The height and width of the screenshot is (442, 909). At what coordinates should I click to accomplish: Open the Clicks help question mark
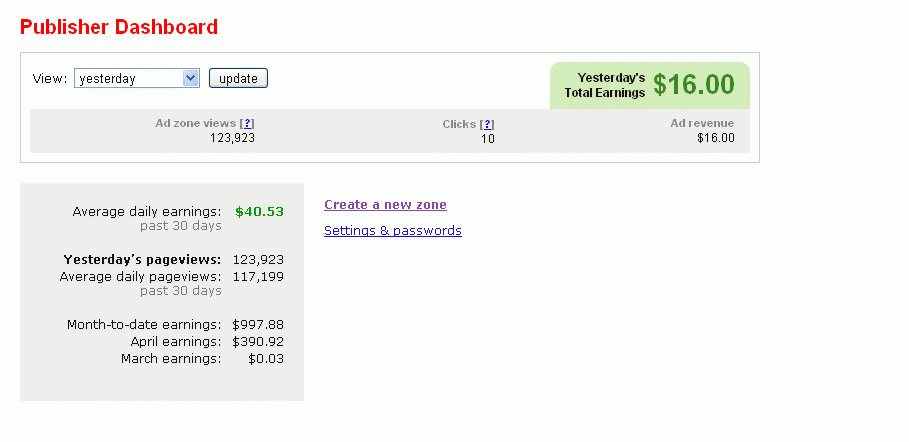pyautogui.click(x=487, y=125)
